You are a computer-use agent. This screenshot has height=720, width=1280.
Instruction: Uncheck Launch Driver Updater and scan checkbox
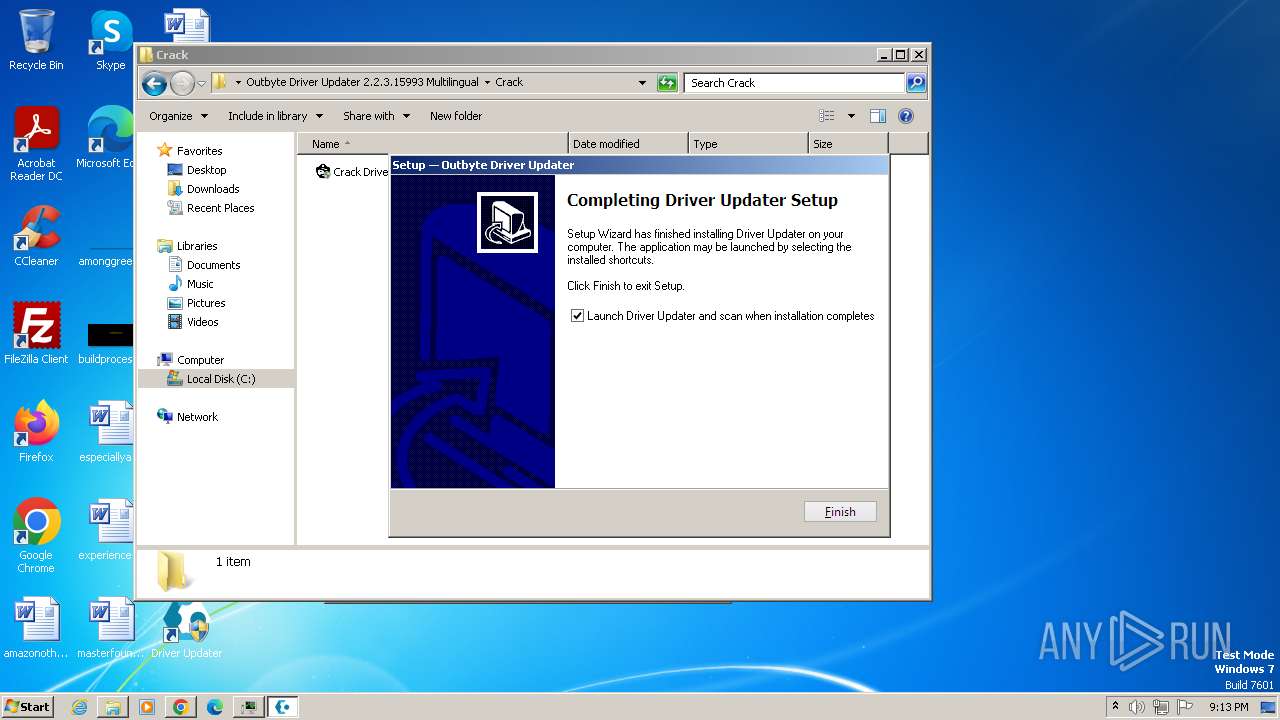[x=577, y=316]
